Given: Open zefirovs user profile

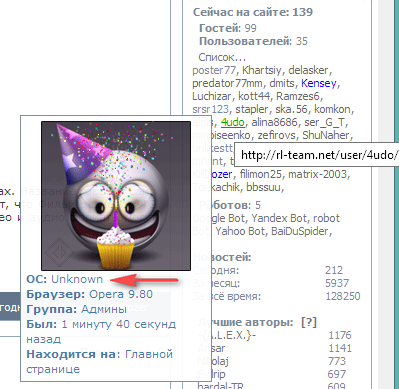Looking at the screenshot, I should [276, 135].
